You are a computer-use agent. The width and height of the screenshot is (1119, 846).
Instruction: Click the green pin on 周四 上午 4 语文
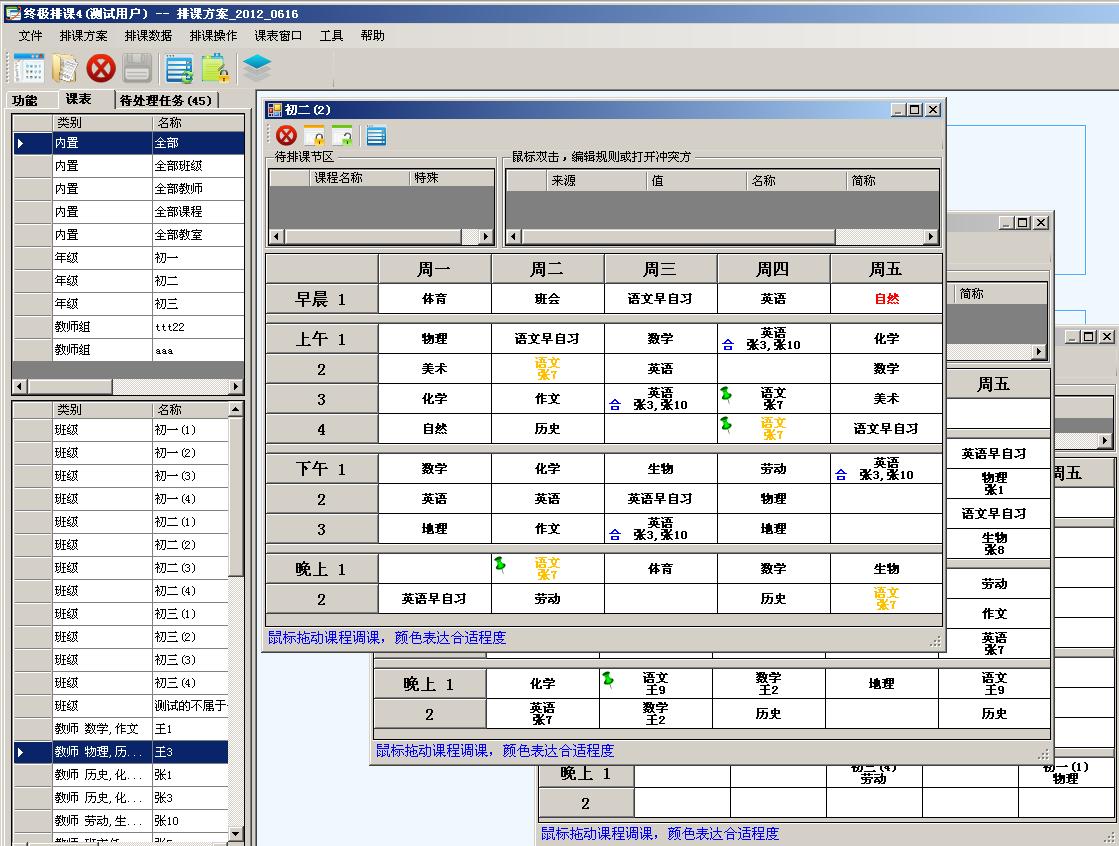726,424
